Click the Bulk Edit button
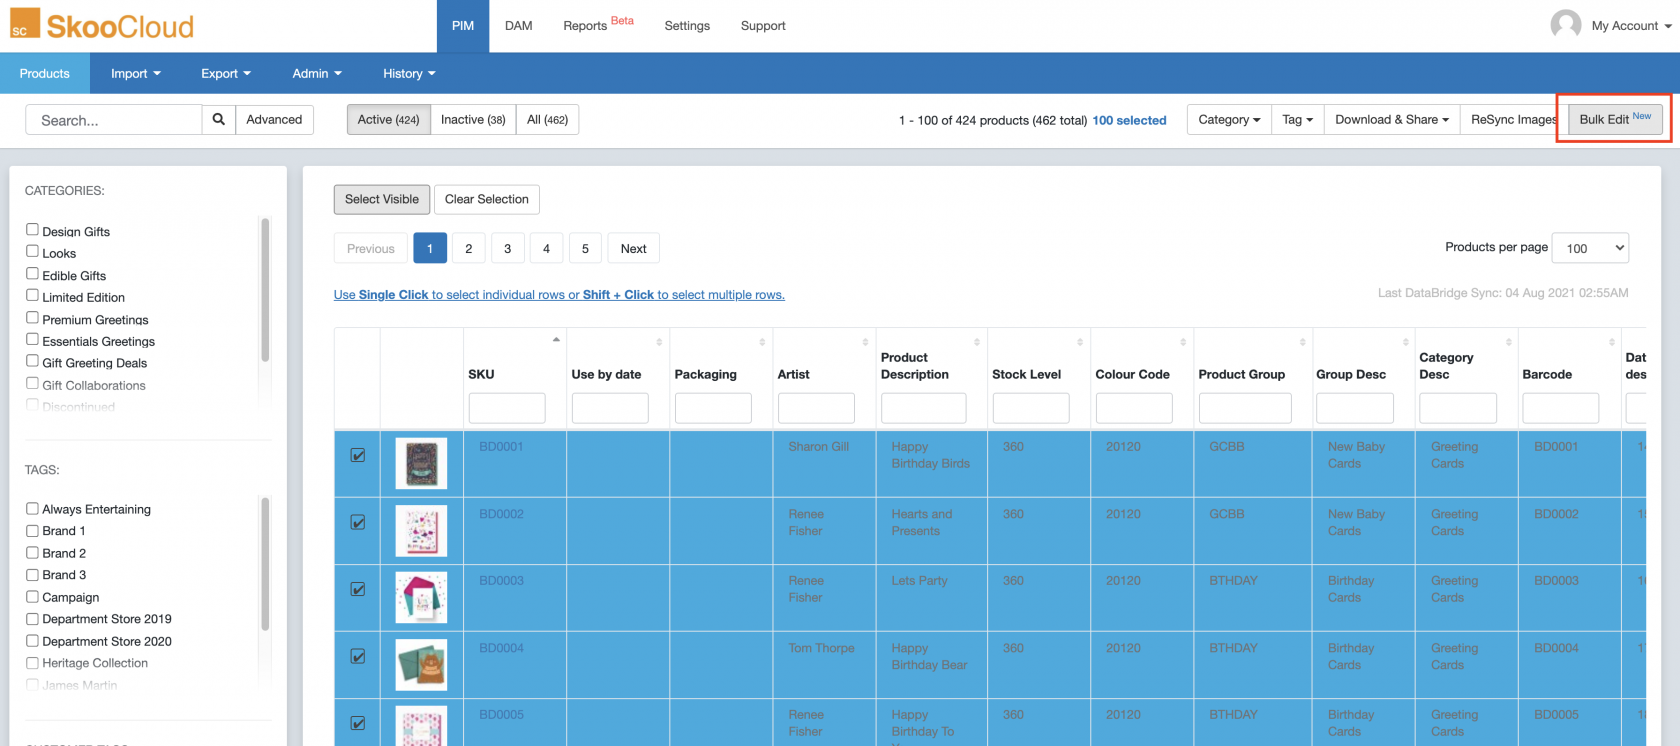This screenshot has width=1680, height=746. point(1615,119)
